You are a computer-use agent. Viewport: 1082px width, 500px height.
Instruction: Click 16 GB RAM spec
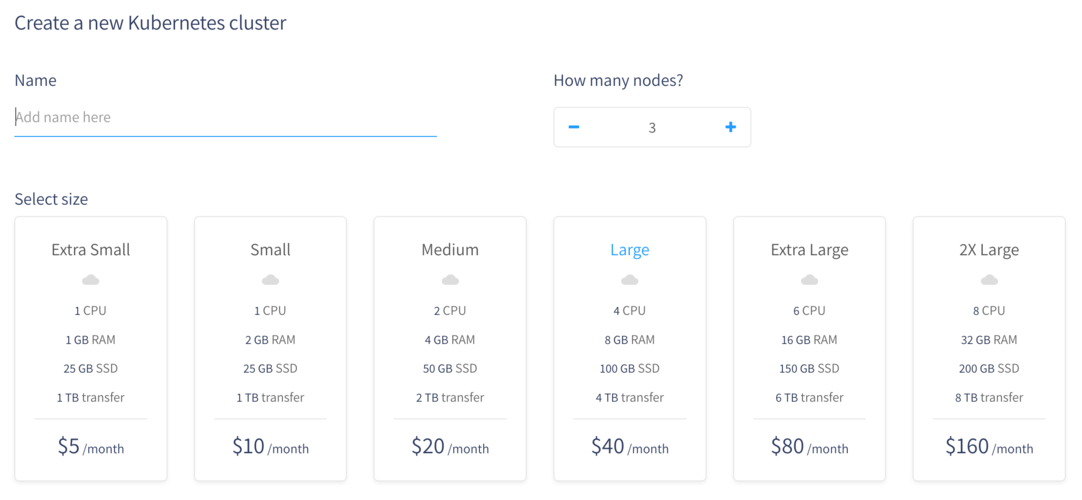coord(809,339)
